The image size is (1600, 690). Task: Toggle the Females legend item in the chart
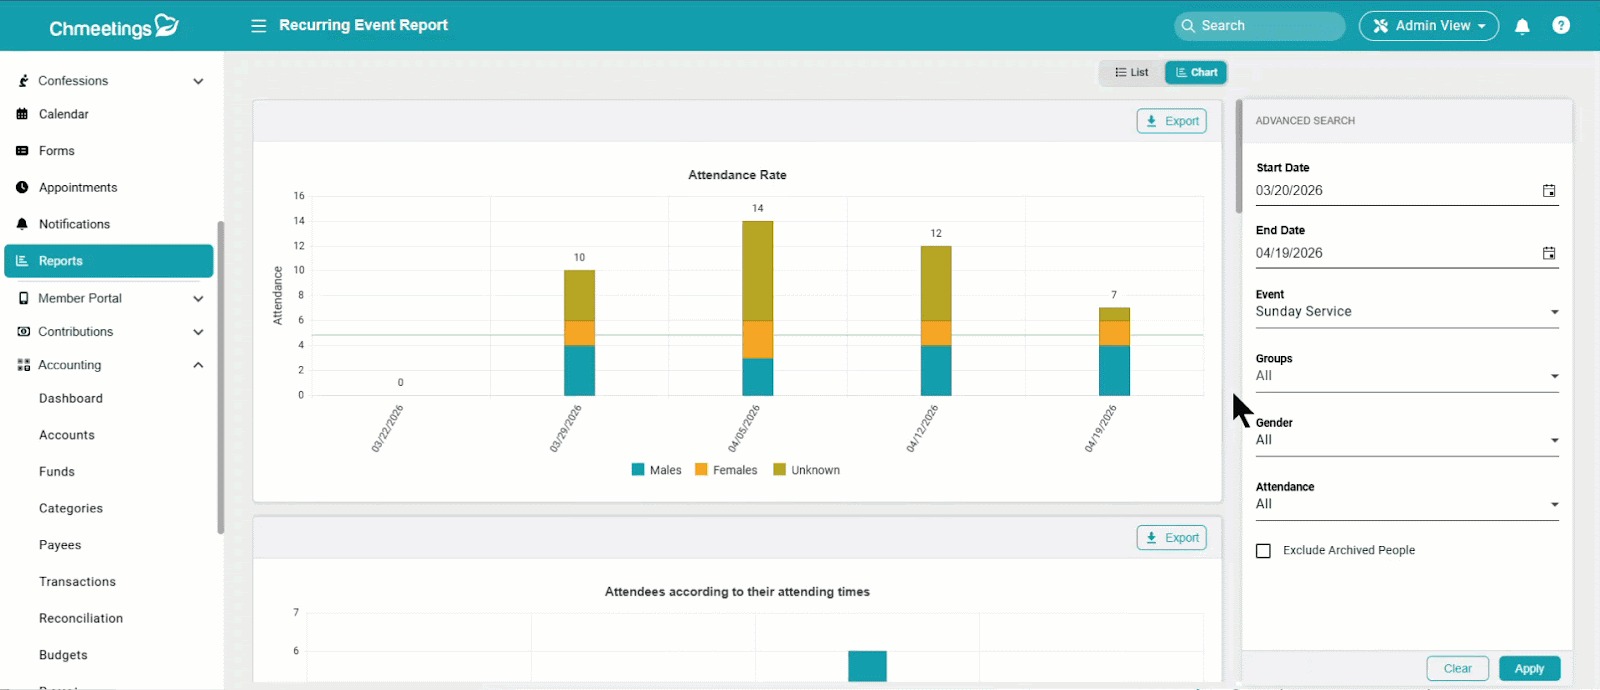pos(726,470)
